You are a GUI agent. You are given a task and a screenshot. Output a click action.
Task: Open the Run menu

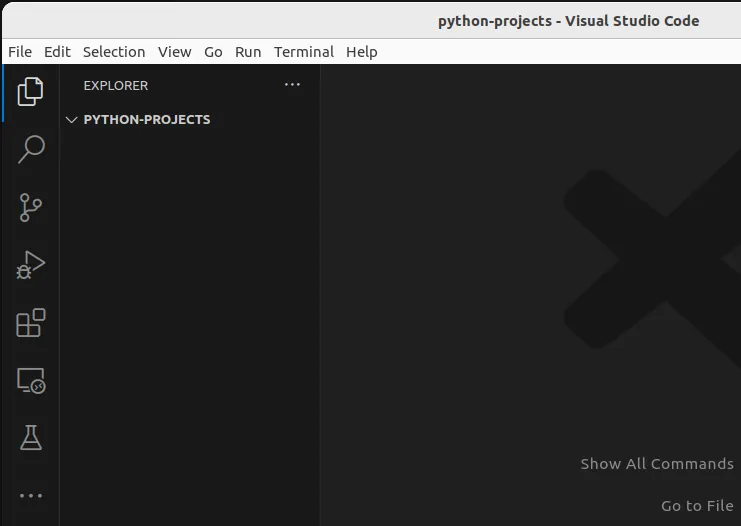248,52
